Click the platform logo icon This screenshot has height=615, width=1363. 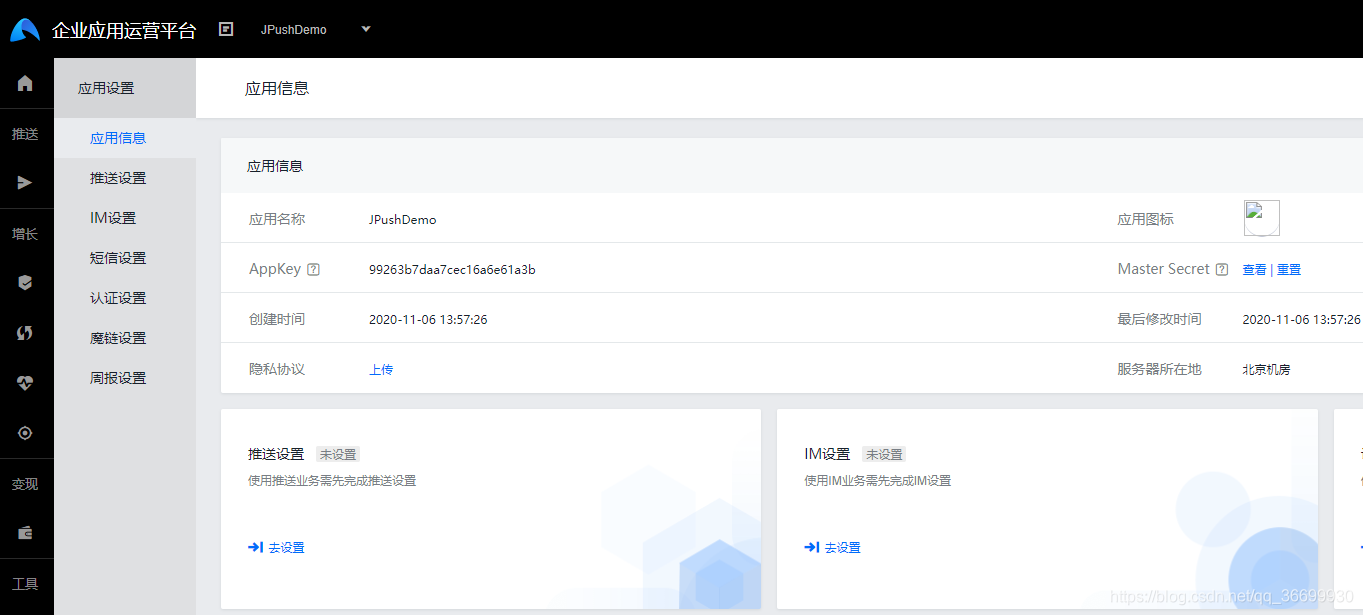25,30
